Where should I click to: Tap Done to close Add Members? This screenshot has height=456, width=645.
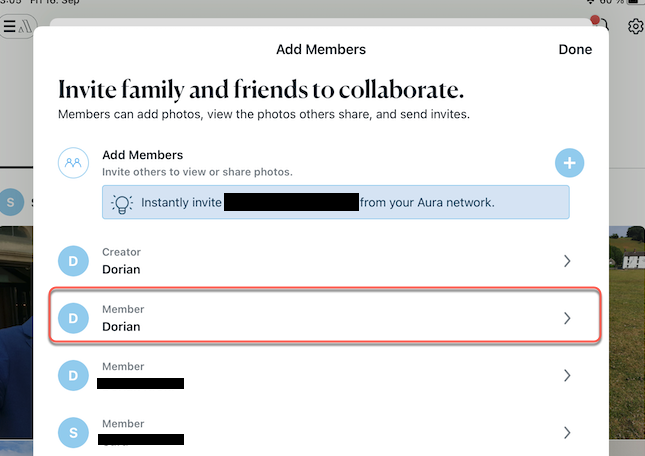(575, 49)
